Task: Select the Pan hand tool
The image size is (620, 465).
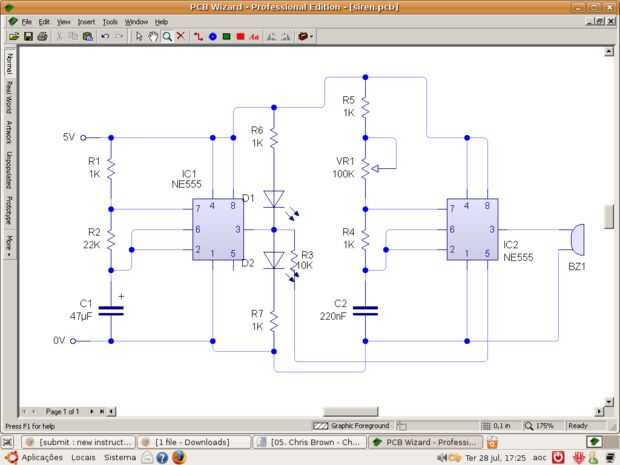Action: coord(153,37)
